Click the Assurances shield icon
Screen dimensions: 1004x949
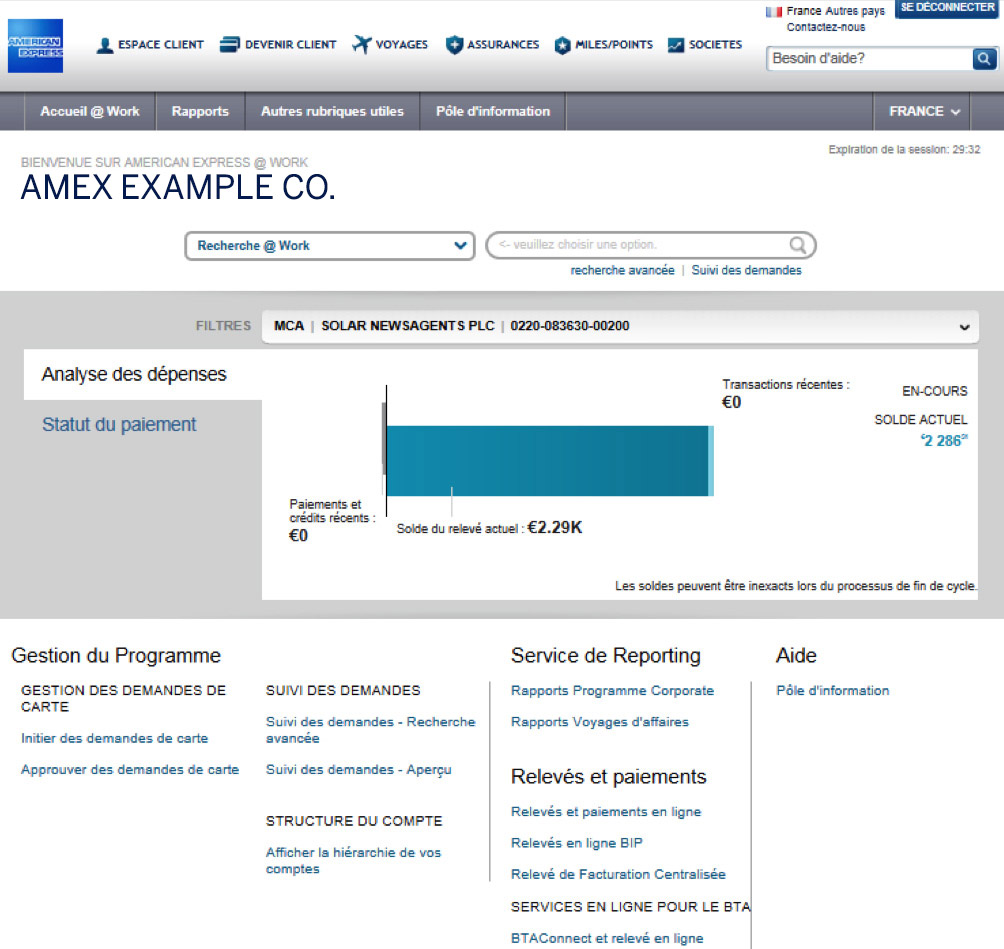pyautogui.click(x=454, y=45)
